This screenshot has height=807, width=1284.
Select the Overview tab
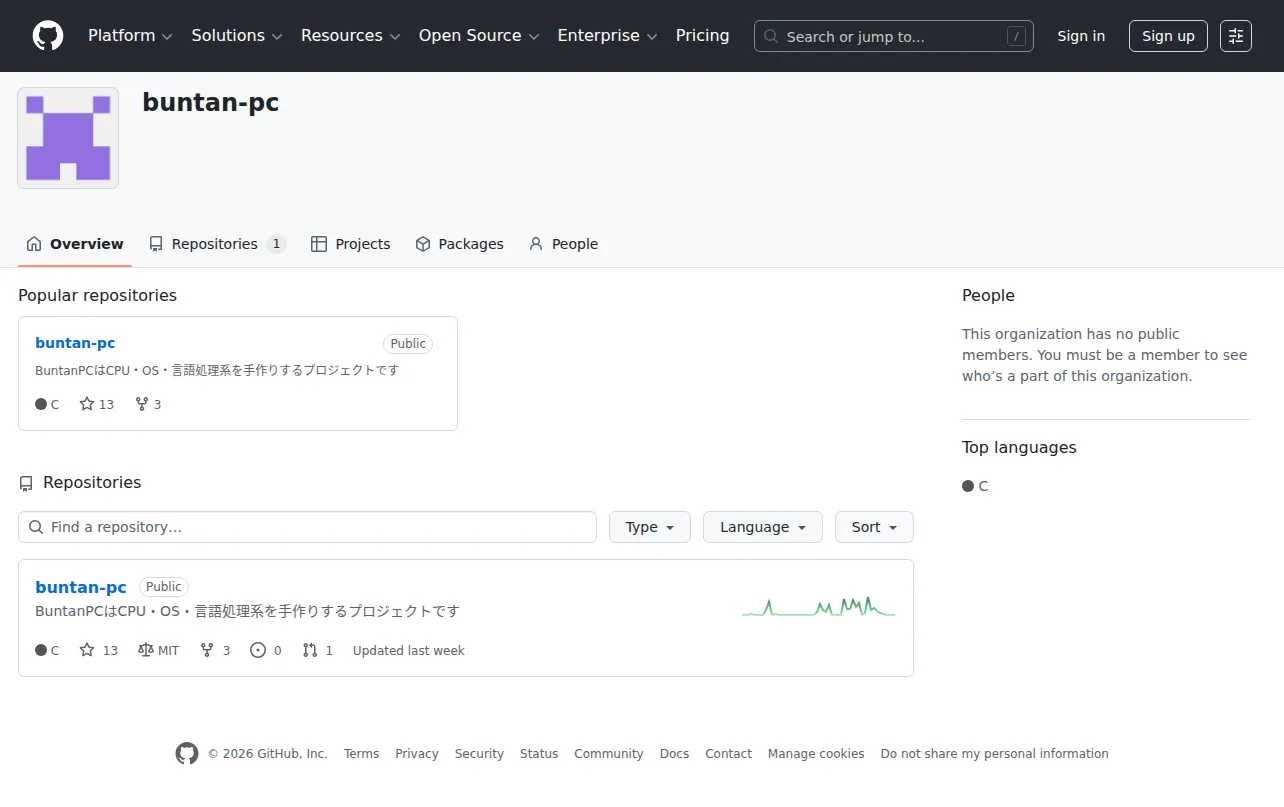tap(75, 244)
